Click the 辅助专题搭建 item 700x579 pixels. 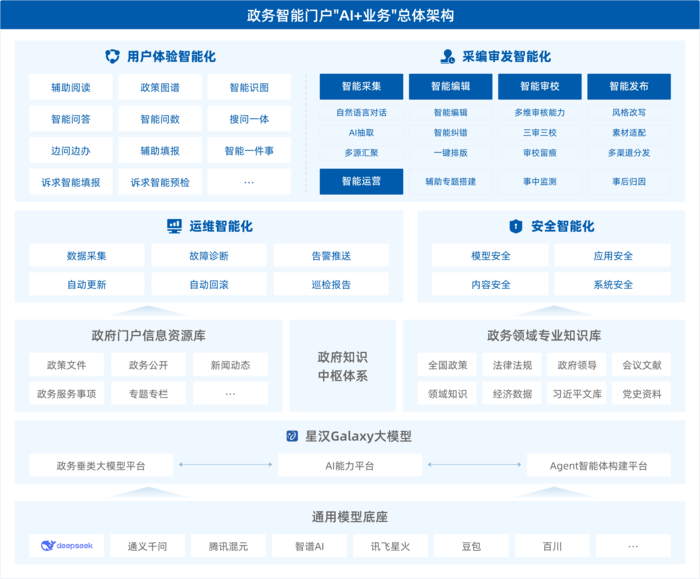[x=450, y=181]
